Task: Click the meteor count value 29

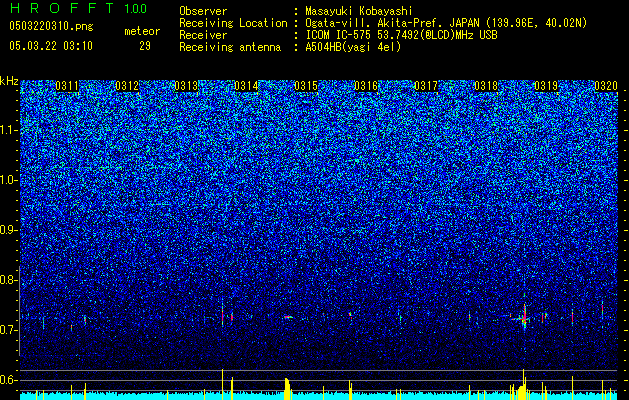Action: [145, 46]
